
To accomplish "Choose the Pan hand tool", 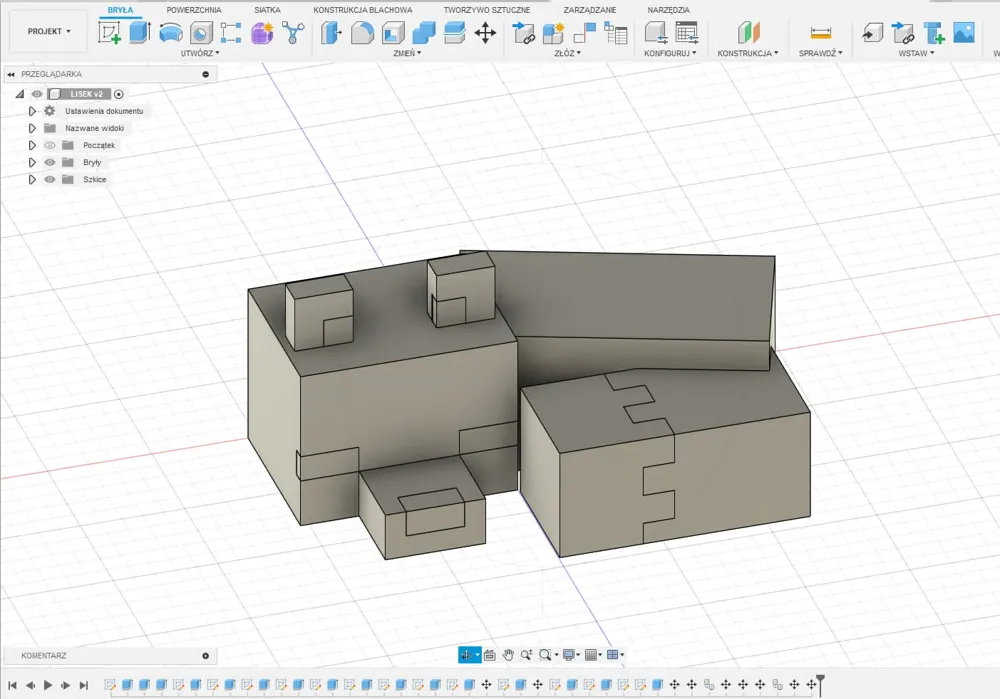I will (509, 655).
